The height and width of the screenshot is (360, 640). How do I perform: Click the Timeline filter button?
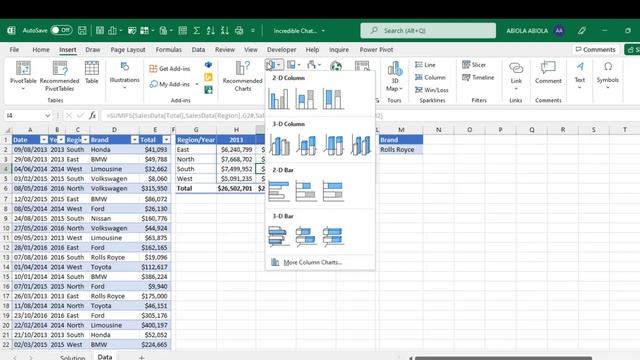pos(478,77)
